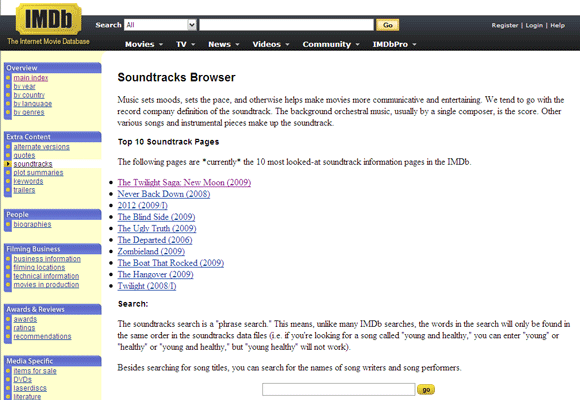Click the Go button in the header
Viewport: 580px width, 400px height.
[387, 25]
